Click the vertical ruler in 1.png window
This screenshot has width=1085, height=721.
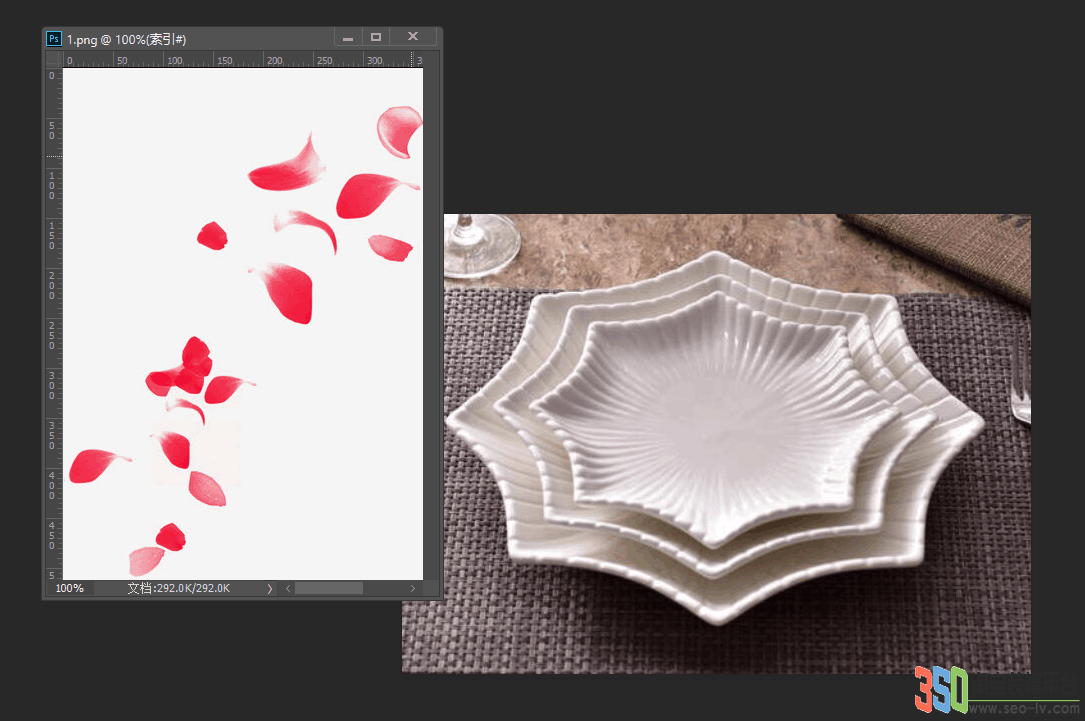[x=54, y=324]
